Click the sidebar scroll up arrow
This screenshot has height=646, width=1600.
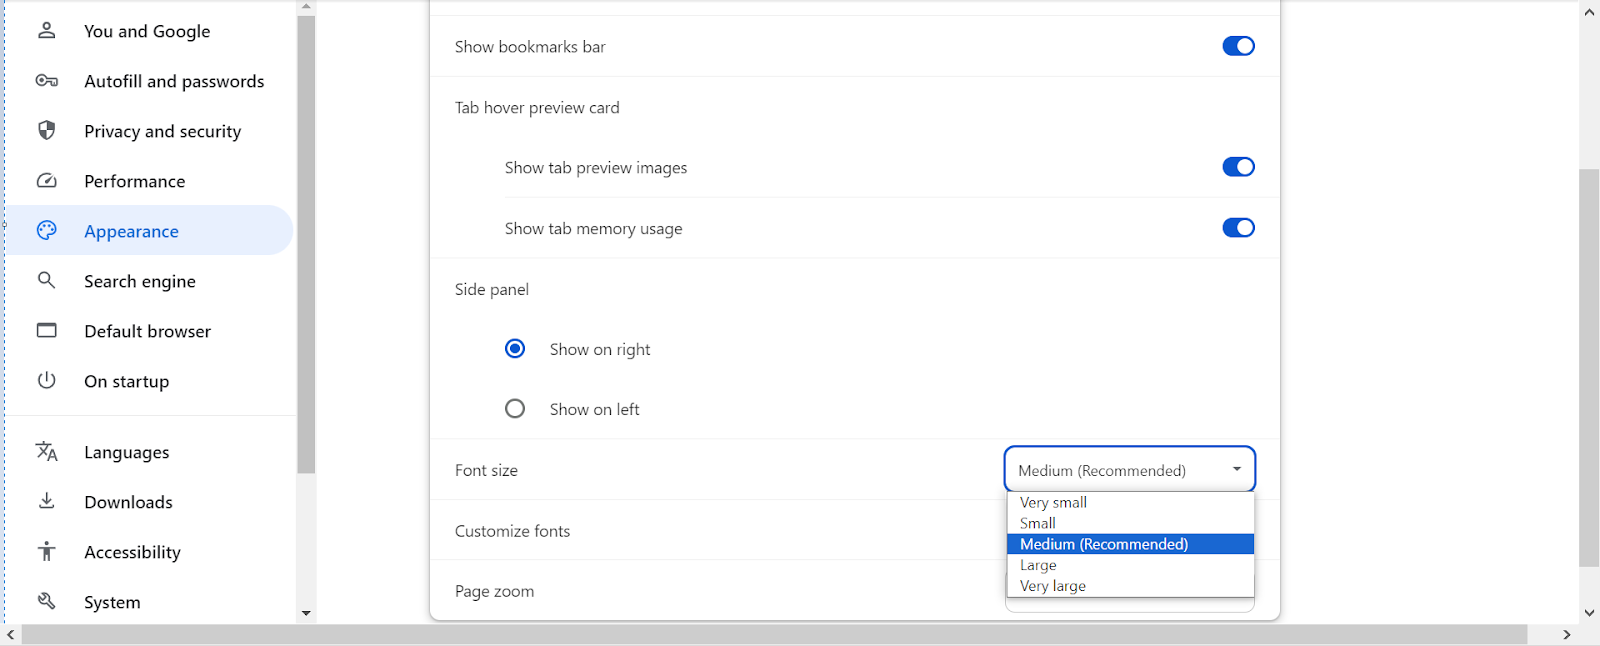306,7
